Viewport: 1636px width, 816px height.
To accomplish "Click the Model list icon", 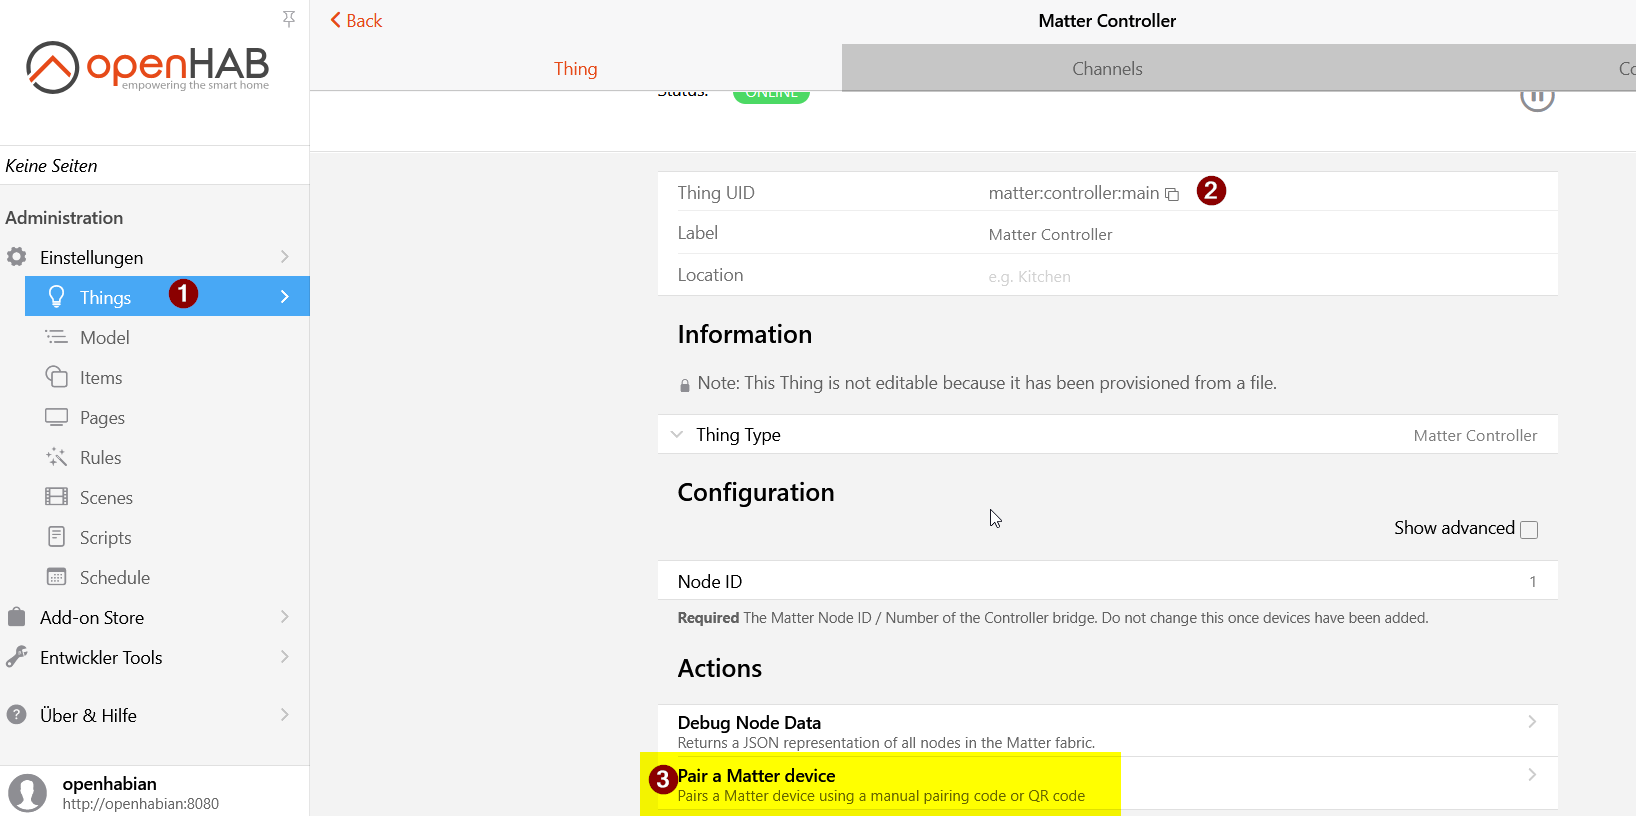I will coord(57,337).
